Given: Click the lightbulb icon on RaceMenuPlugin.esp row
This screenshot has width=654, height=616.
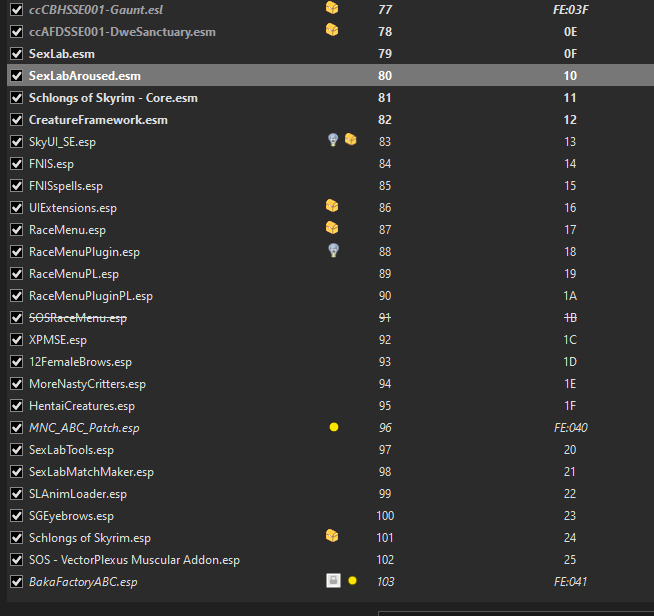Looking at the screenshot, I should pyautogui.click(x=334, y=250).
